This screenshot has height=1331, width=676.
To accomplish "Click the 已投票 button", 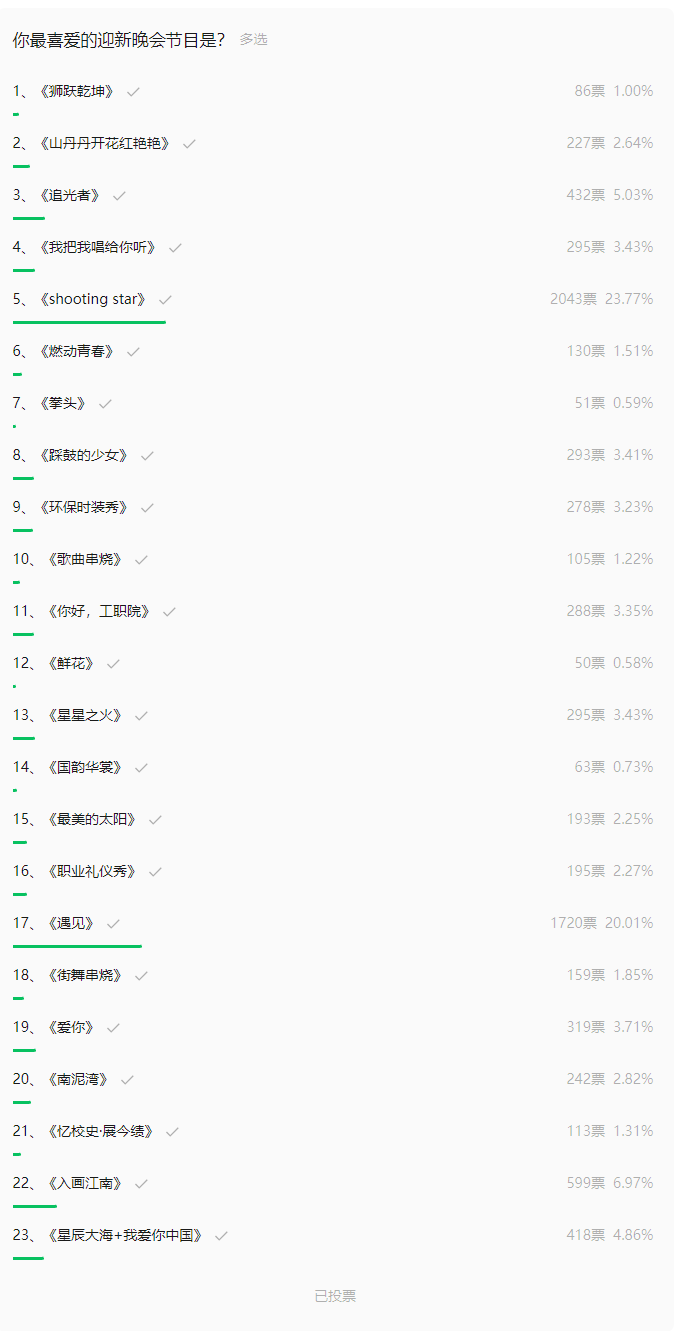I will tap(335, 1296).
